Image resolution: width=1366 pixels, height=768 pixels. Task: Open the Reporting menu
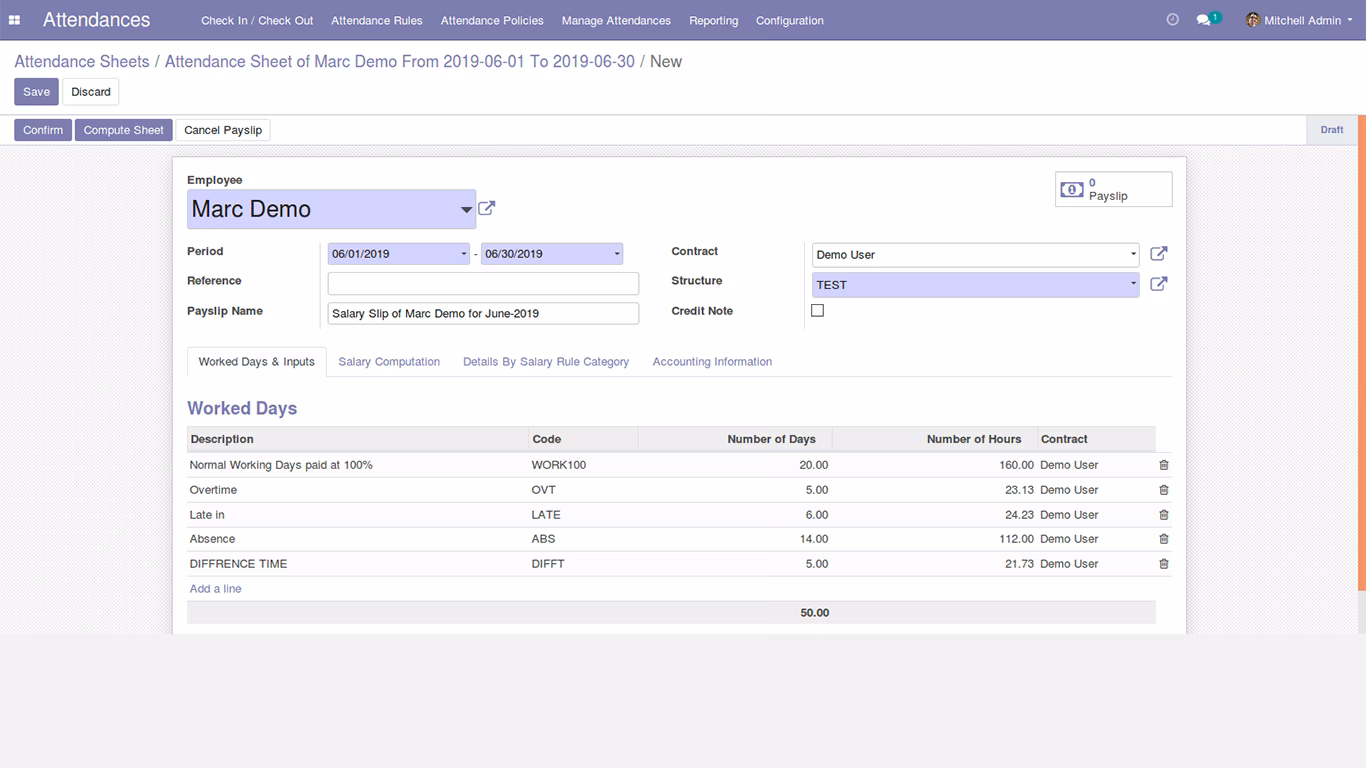pyautogui.click(x=714, y=20)
